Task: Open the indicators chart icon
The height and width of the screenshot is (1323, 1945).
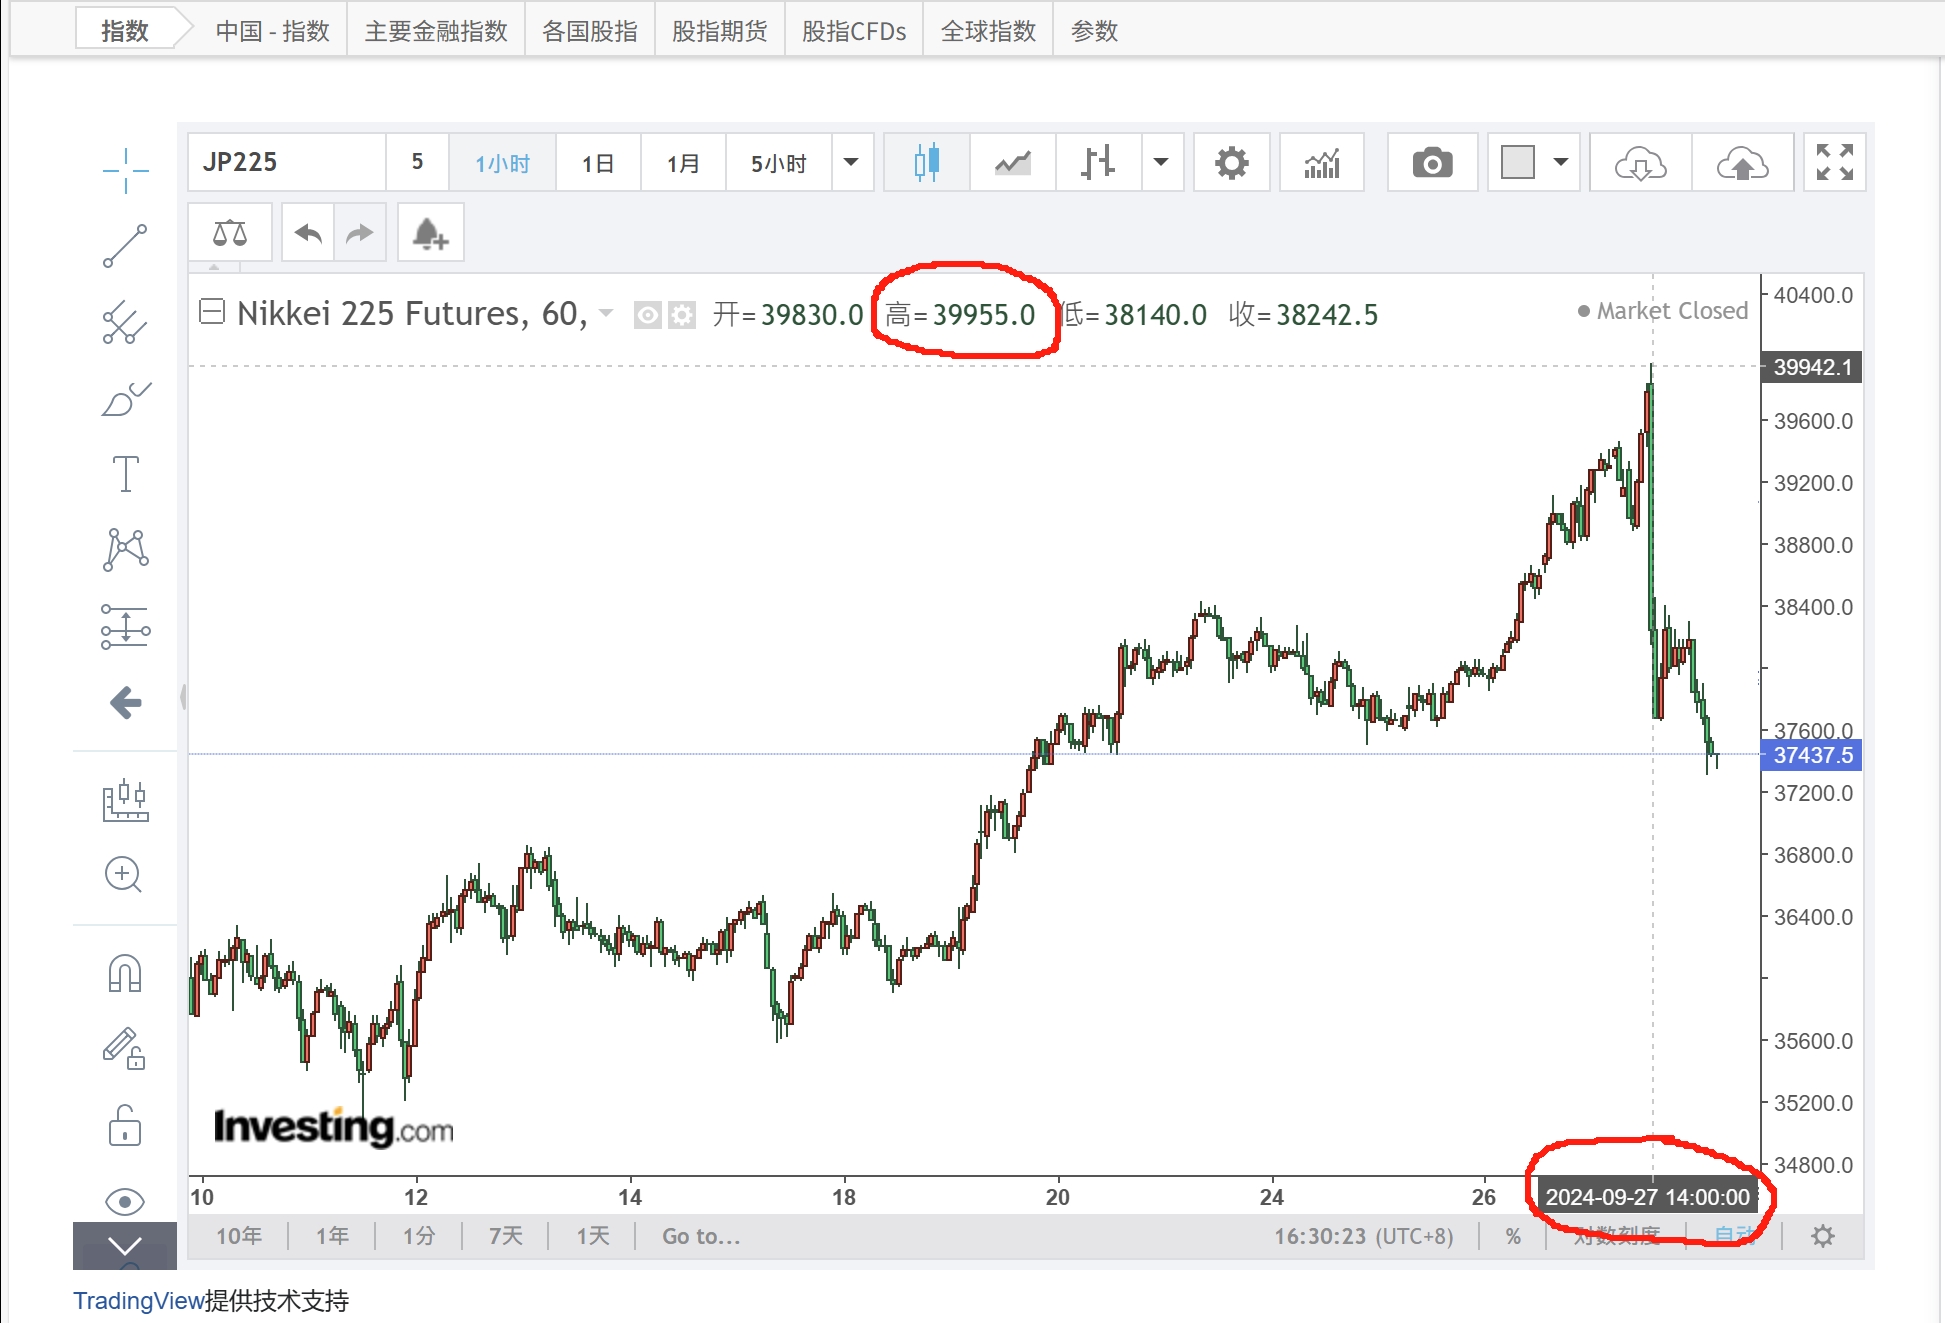Action: (x=1321, y=162)
